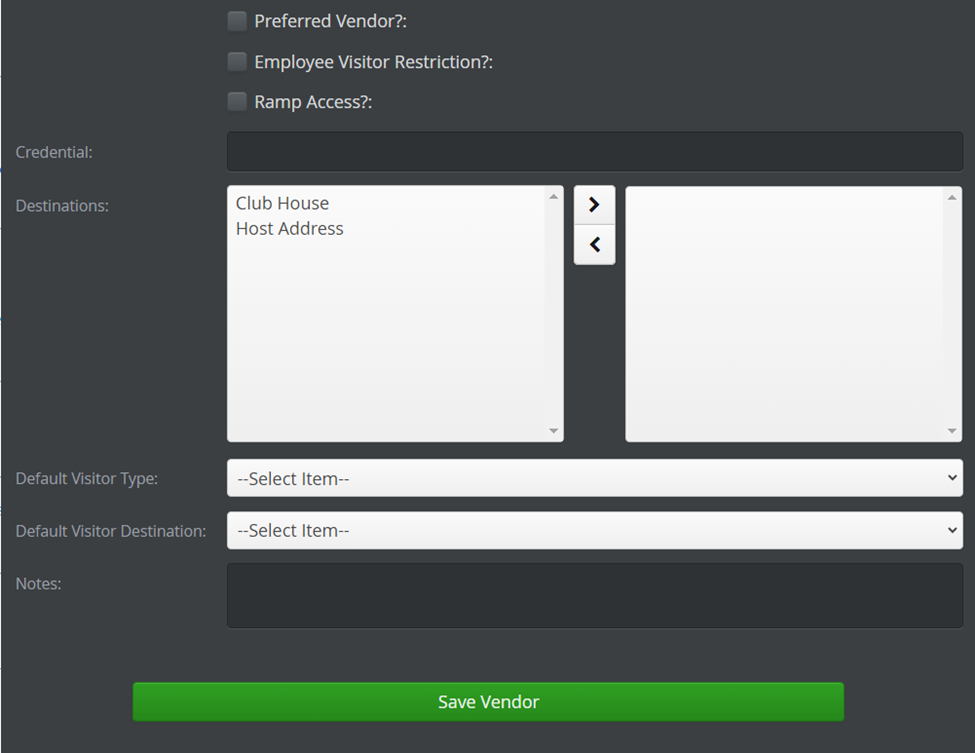Image resolution: width=975 pixels, height=753 pixels.
Task: Check the Ramp Access checkbox
Action: pyautogui.click(x=237, y=101)
